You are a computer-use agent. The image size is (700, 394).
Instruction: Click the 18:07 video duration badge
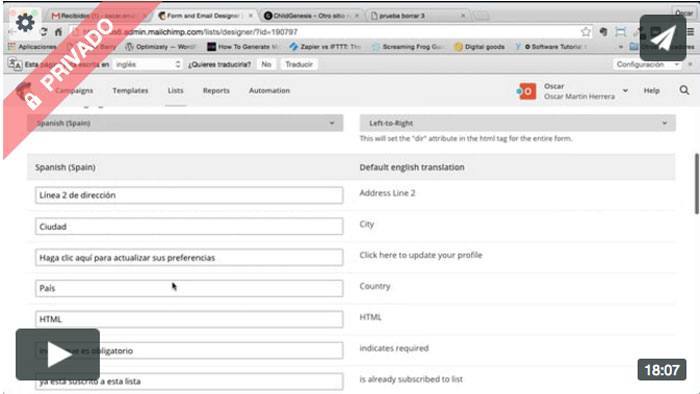tap(662, 370)
